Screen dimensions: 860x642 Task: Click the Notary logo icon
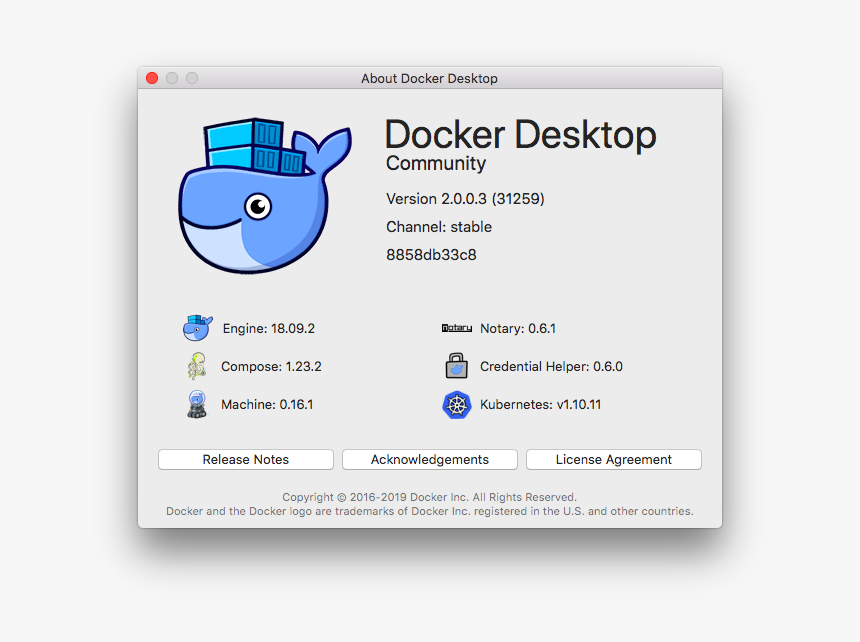click(x=456, y=328)
